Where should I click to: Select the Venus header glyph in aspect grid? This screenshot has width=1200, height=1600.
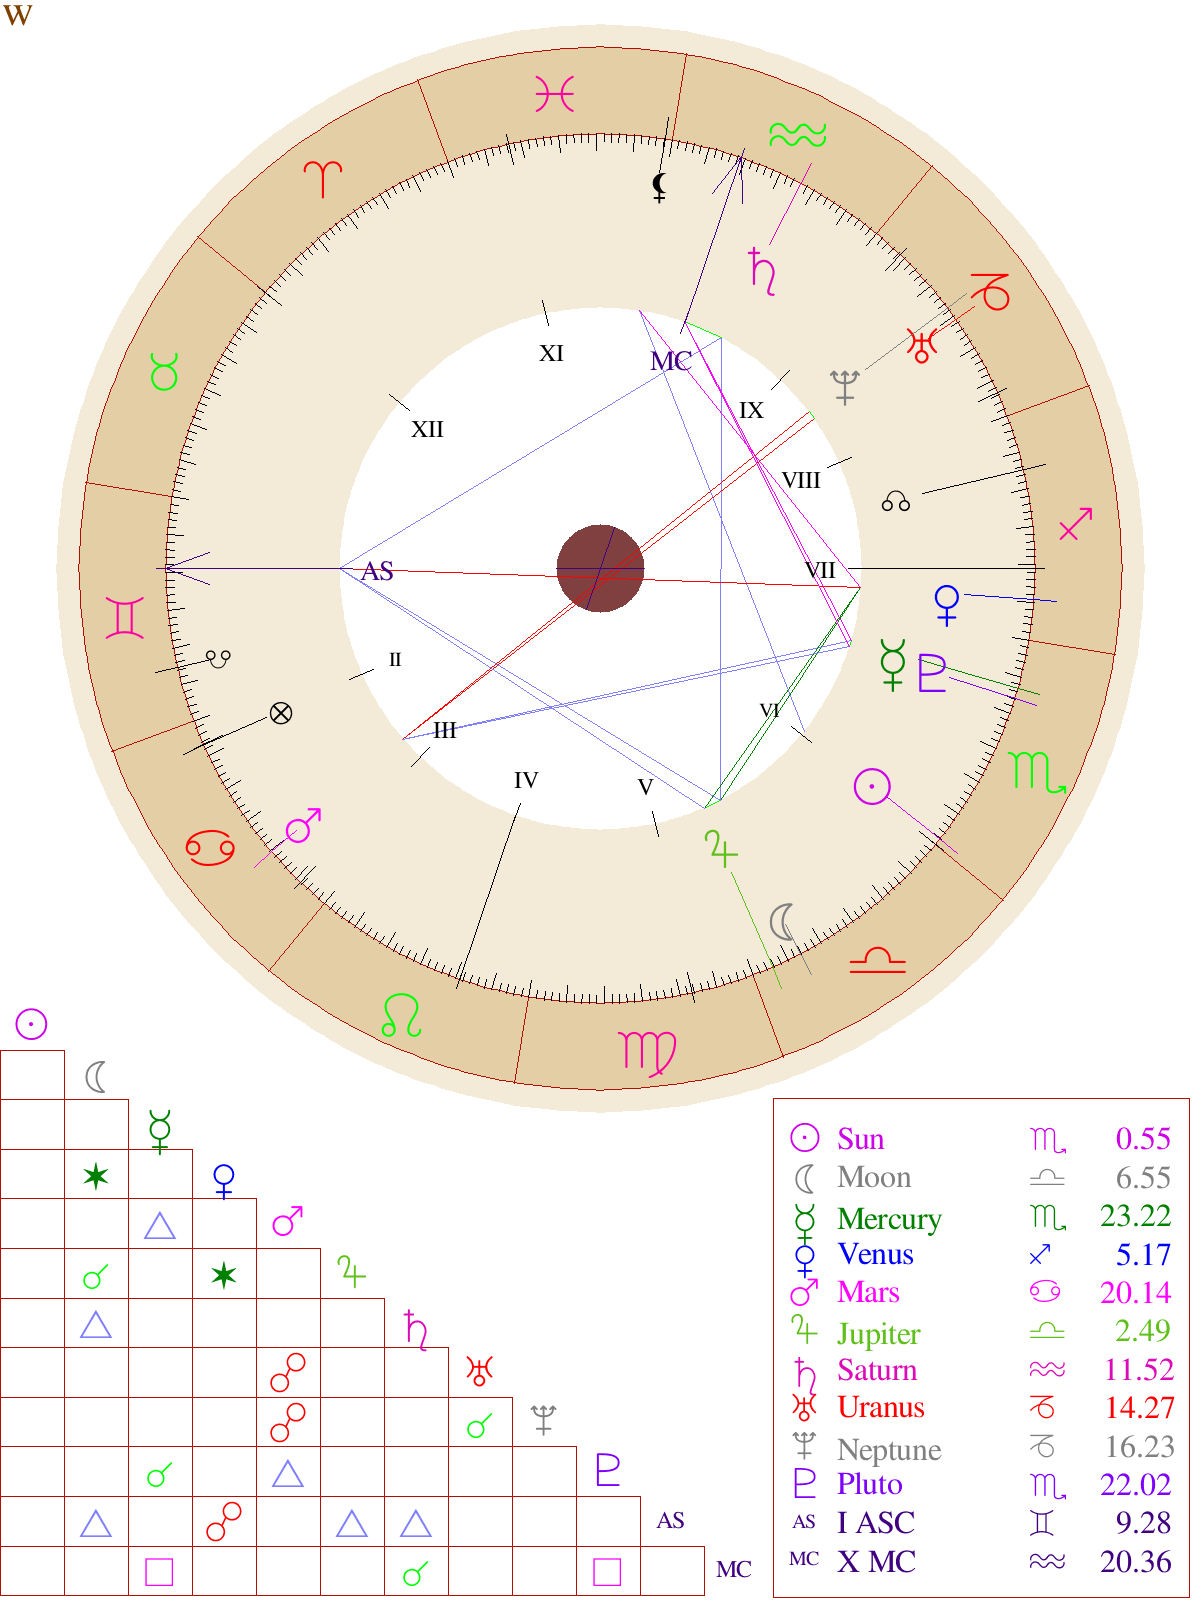point(224,1181)
